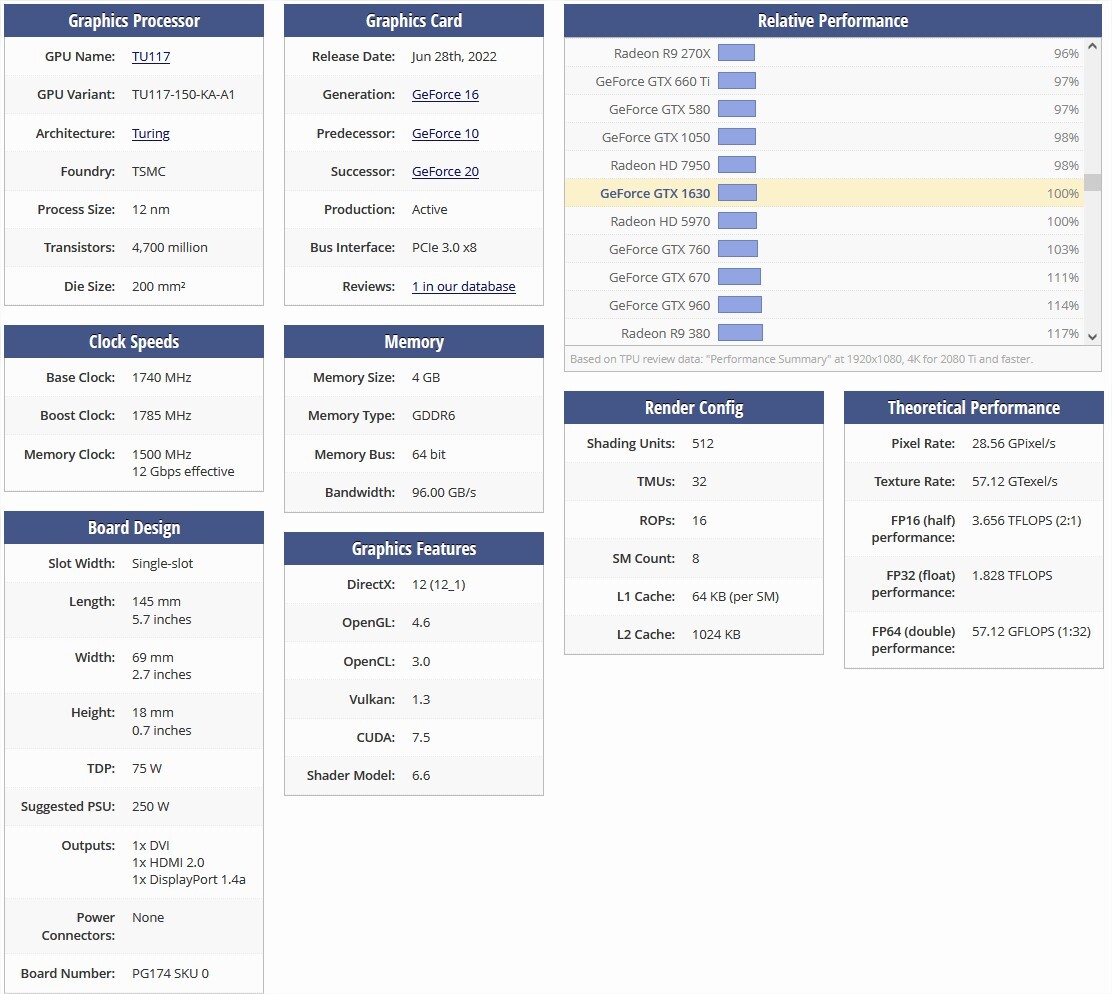1112x994 pixels.
Task: Click the scroll up arrow in Relative Performance
Action: (x=1093, y=46)
